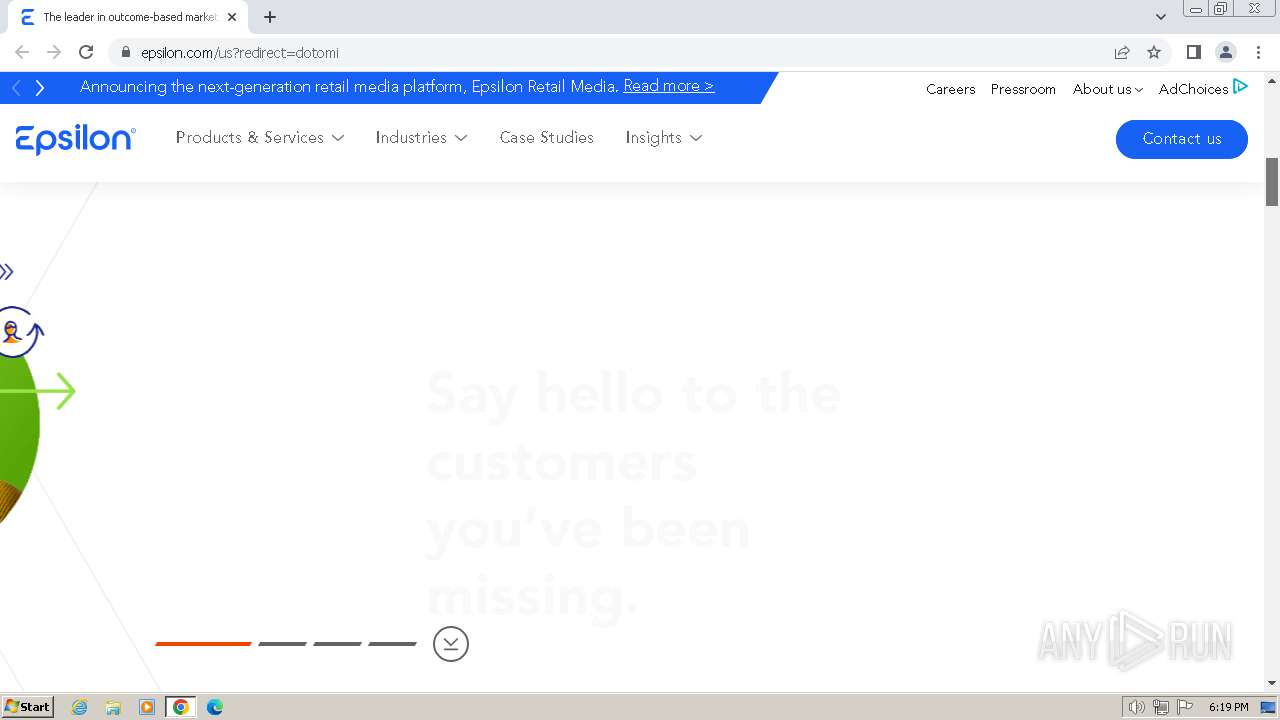Open File Explorer from taskbar
Screen dimensions: 1280x720
(113, 707)
